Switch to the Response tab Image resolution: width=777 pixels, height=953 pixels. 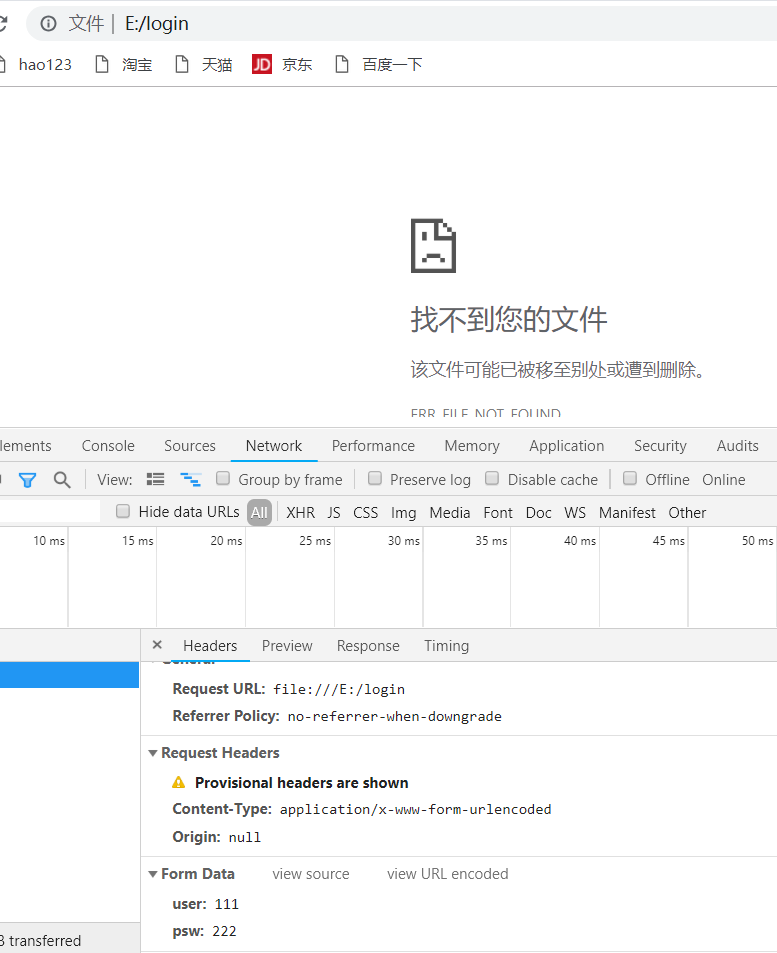click(x=368, y=645)
